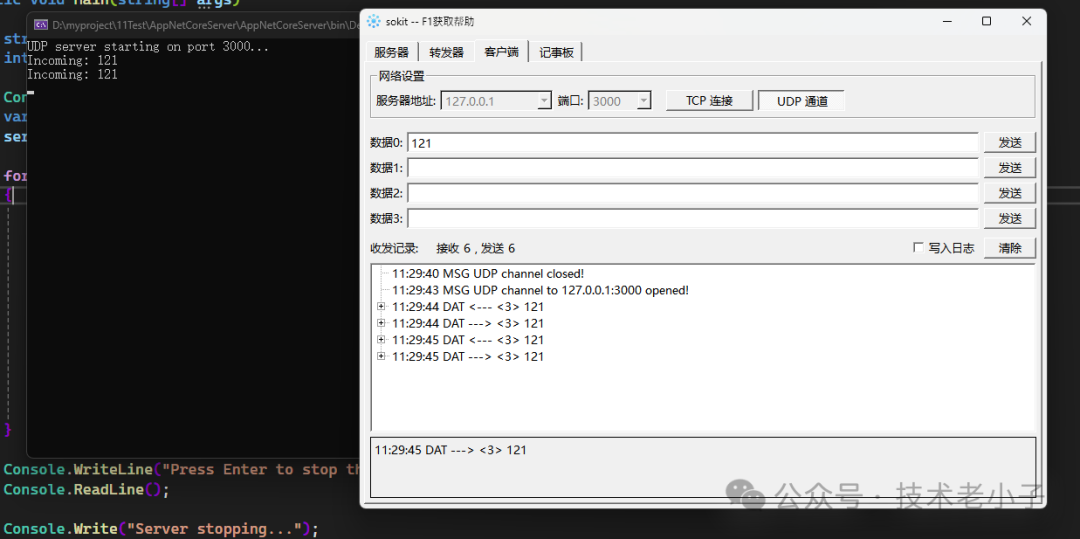Switch to the 转发器 tab
The width and height of the screenshot is (1080, 539).
coord(446,52)
